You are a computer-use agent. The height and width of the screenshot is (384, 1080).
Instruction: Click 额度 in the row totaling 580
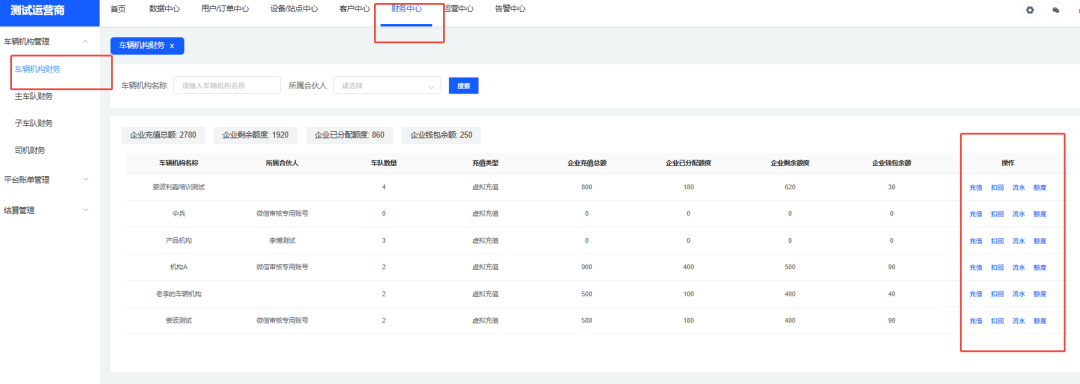[1040, 321]
